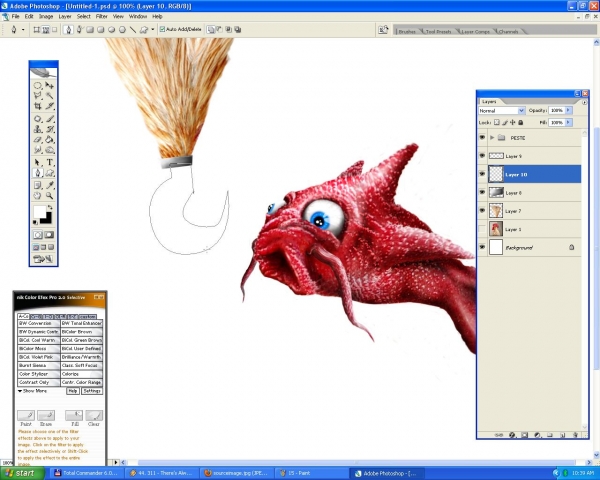Screen dimensions: 600x480
Task: Choose Line tool in options bar
Action: click(x=133, y=29)
